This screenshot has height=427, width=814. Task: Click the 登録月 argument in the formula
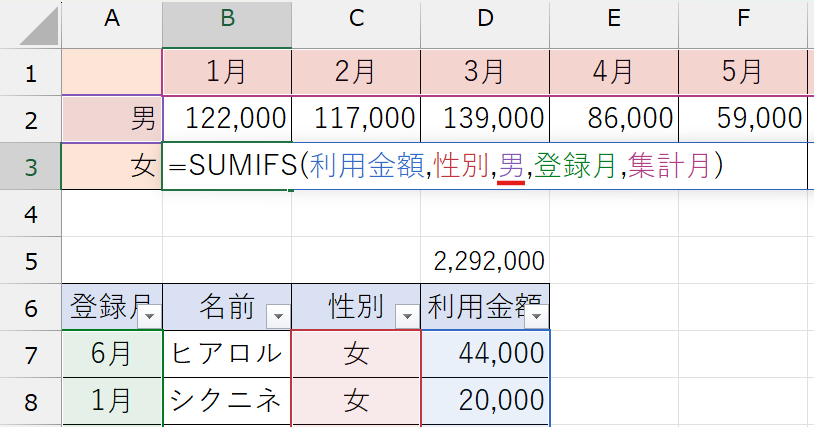pyautogui.click(x=575, y=166)
